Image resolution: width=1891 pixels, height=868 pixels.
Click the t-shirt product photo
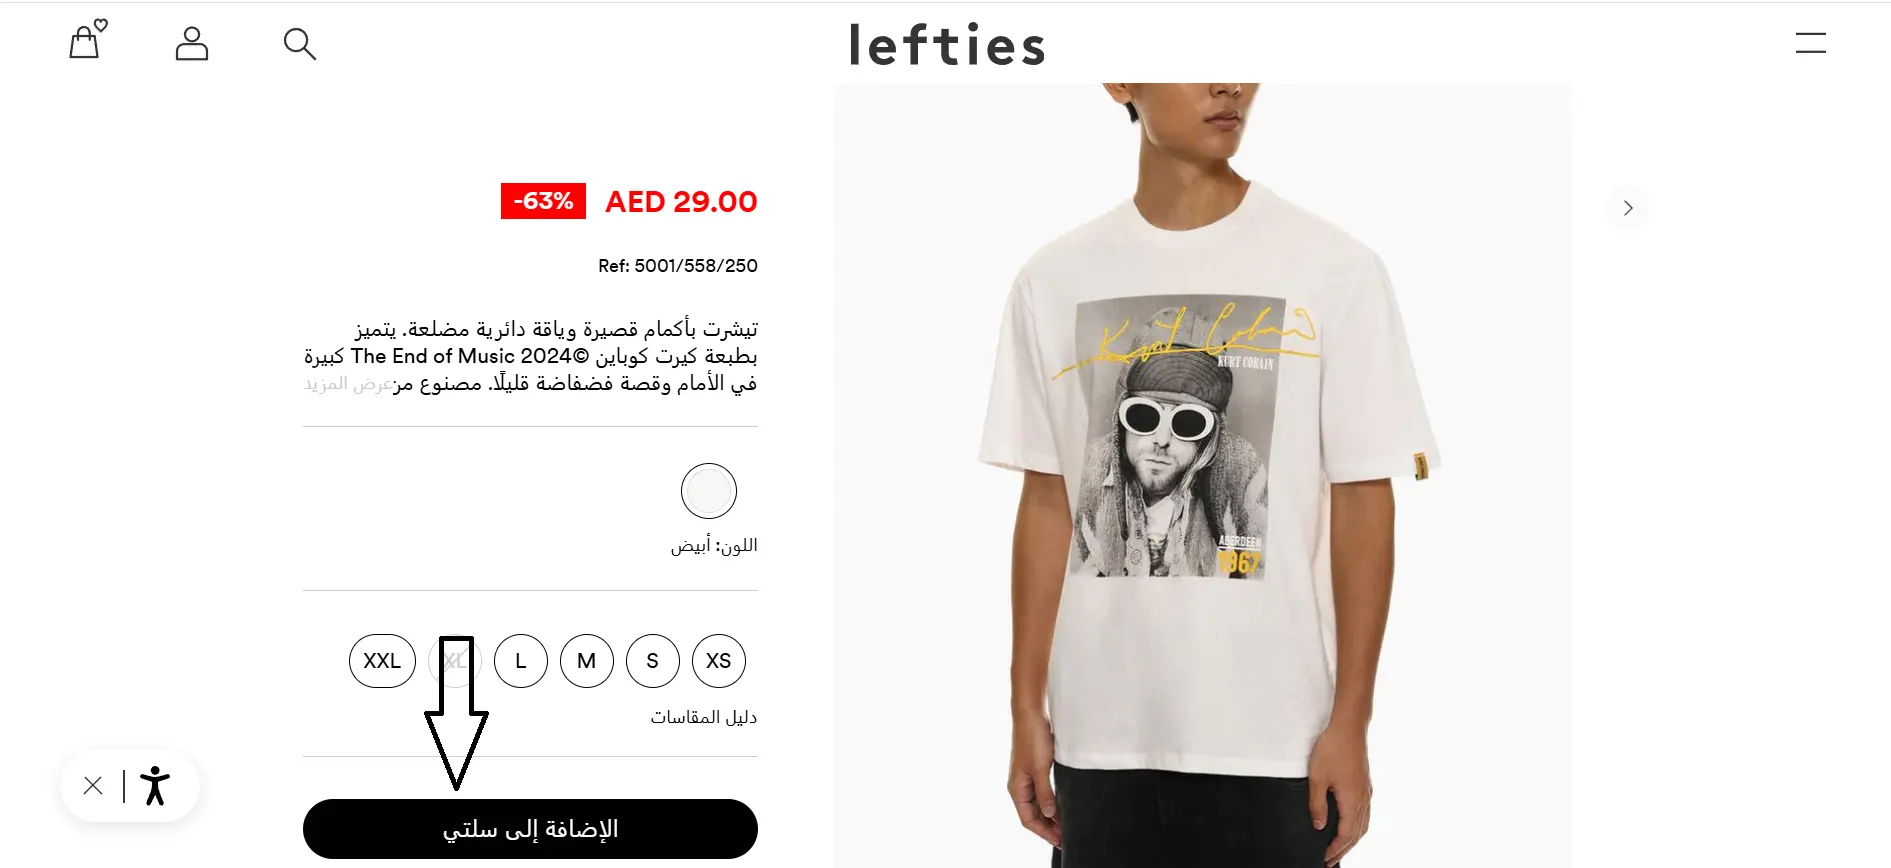(1203, 475)
